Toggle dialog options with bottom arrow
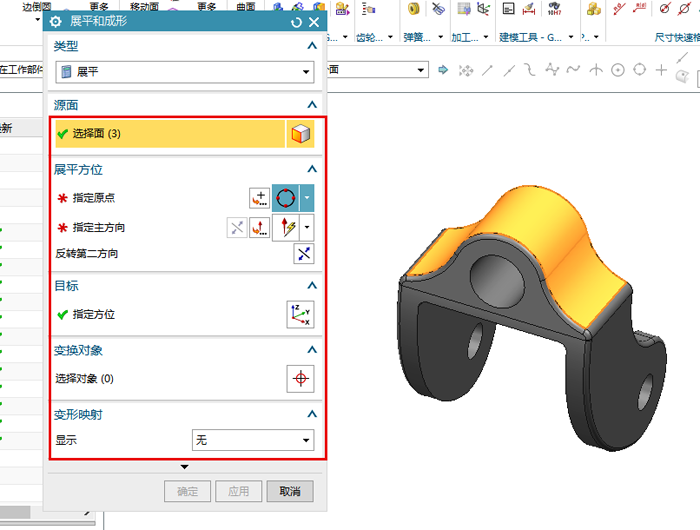700x530 pixels. [184, 467]
